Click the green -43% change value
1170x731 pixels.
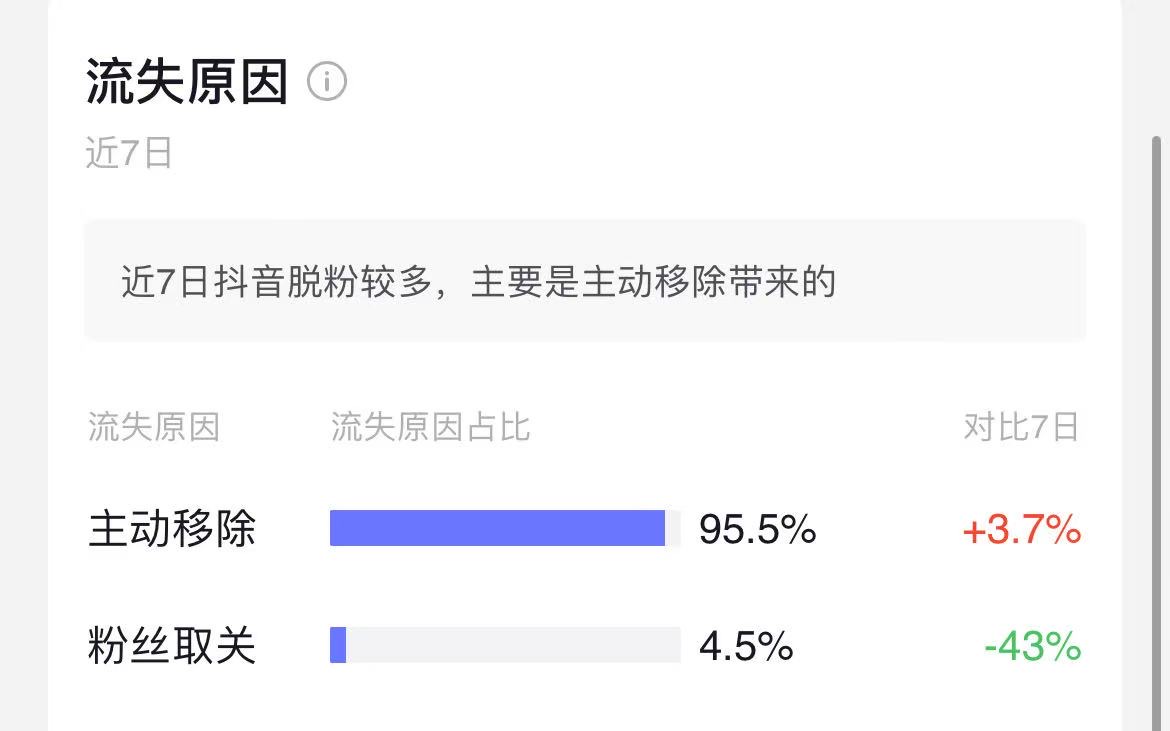tap(1032, 646)
